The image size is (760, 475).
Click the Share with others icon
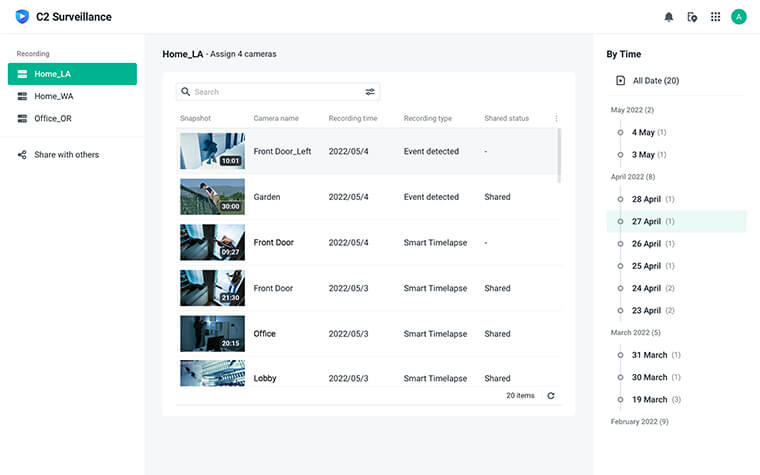22,155
